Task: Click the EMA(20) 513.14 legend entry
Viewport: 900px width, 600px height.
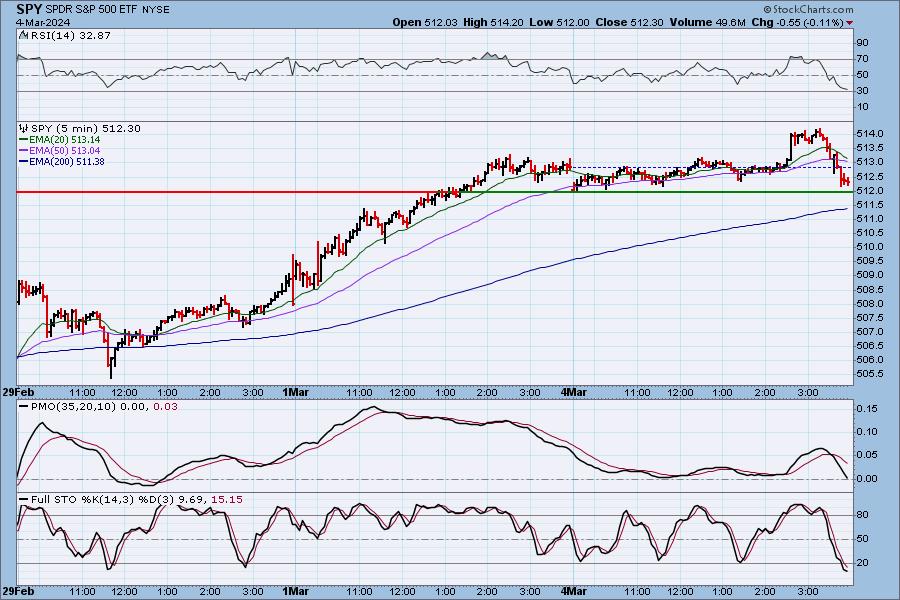Action: pyautogui.click(x=65, y=140)
